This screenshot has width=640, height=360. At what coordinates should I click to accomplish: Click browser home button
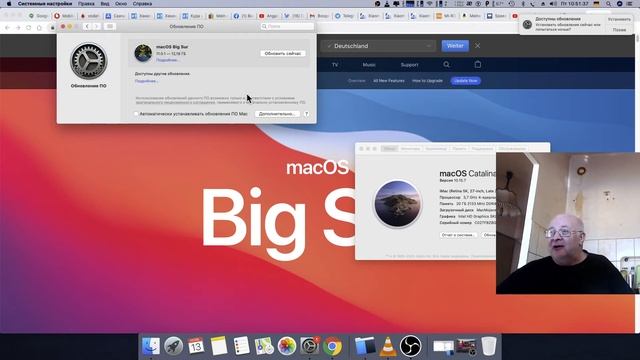39,28
